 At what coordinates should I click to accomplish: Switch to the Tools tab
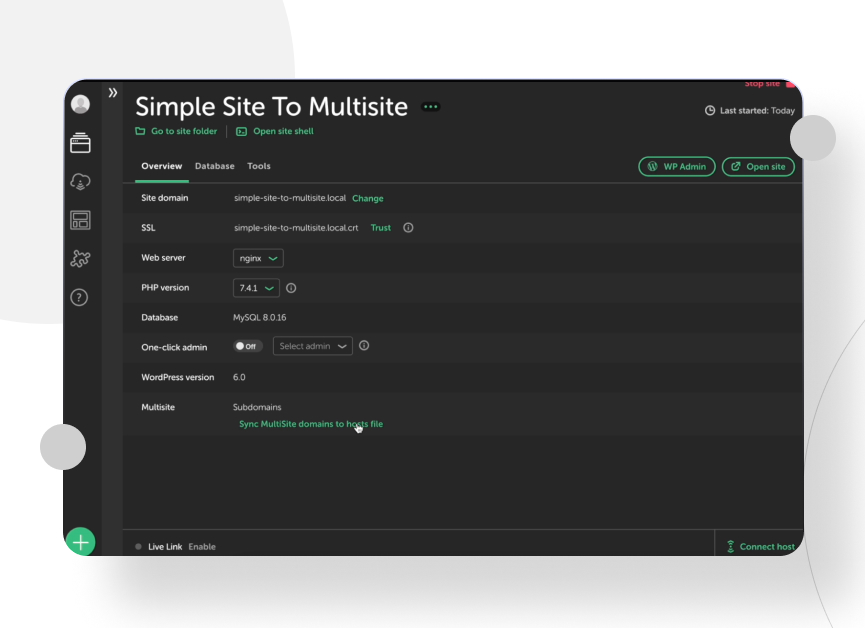[x=259, y=166]
